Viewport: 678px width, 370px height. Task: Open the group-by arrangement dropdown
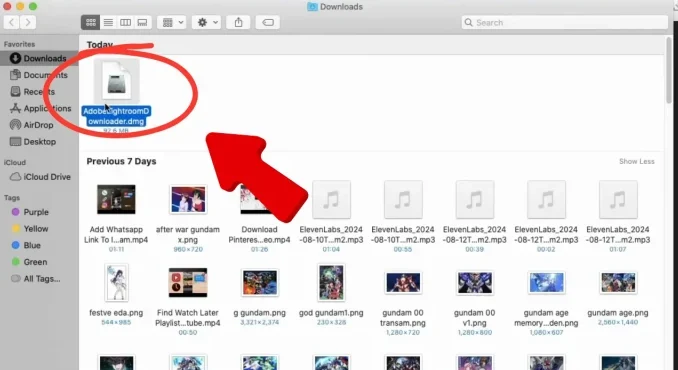coord(172,22)
